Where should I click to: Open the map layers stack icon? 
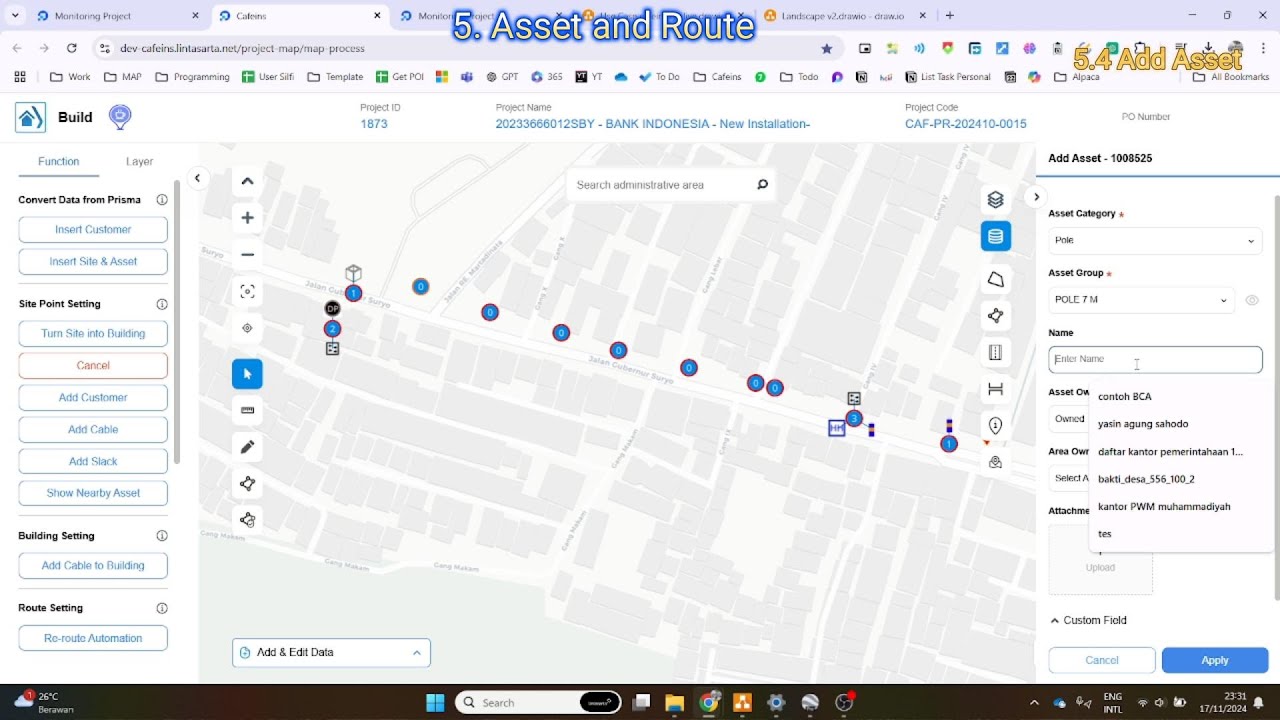pos(995,200)
